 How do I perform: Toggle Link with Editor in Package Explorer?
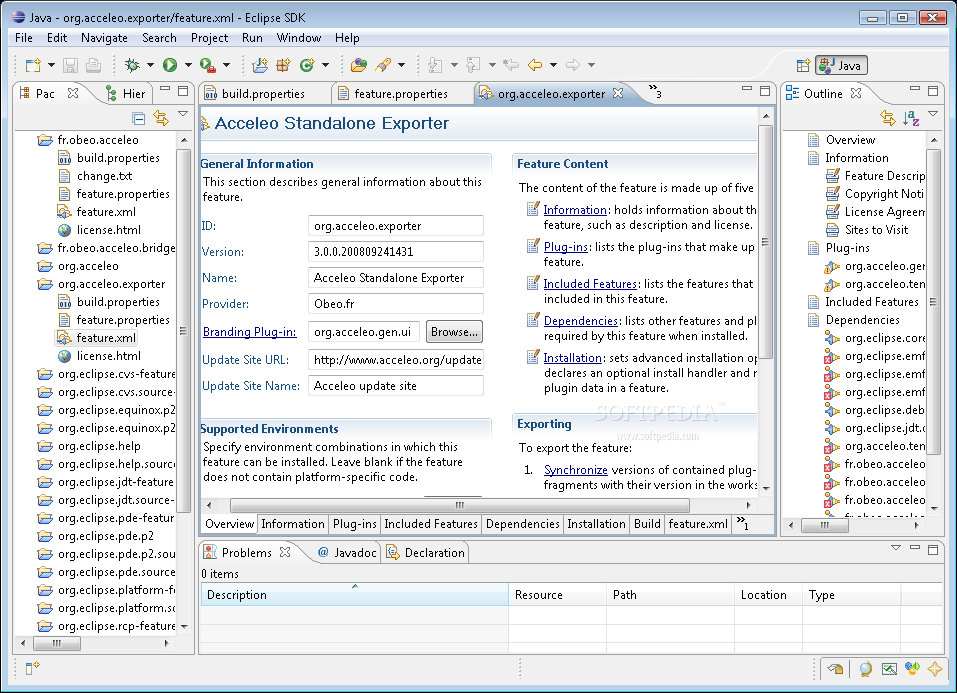pyautogui.click(x=161, y=118)
